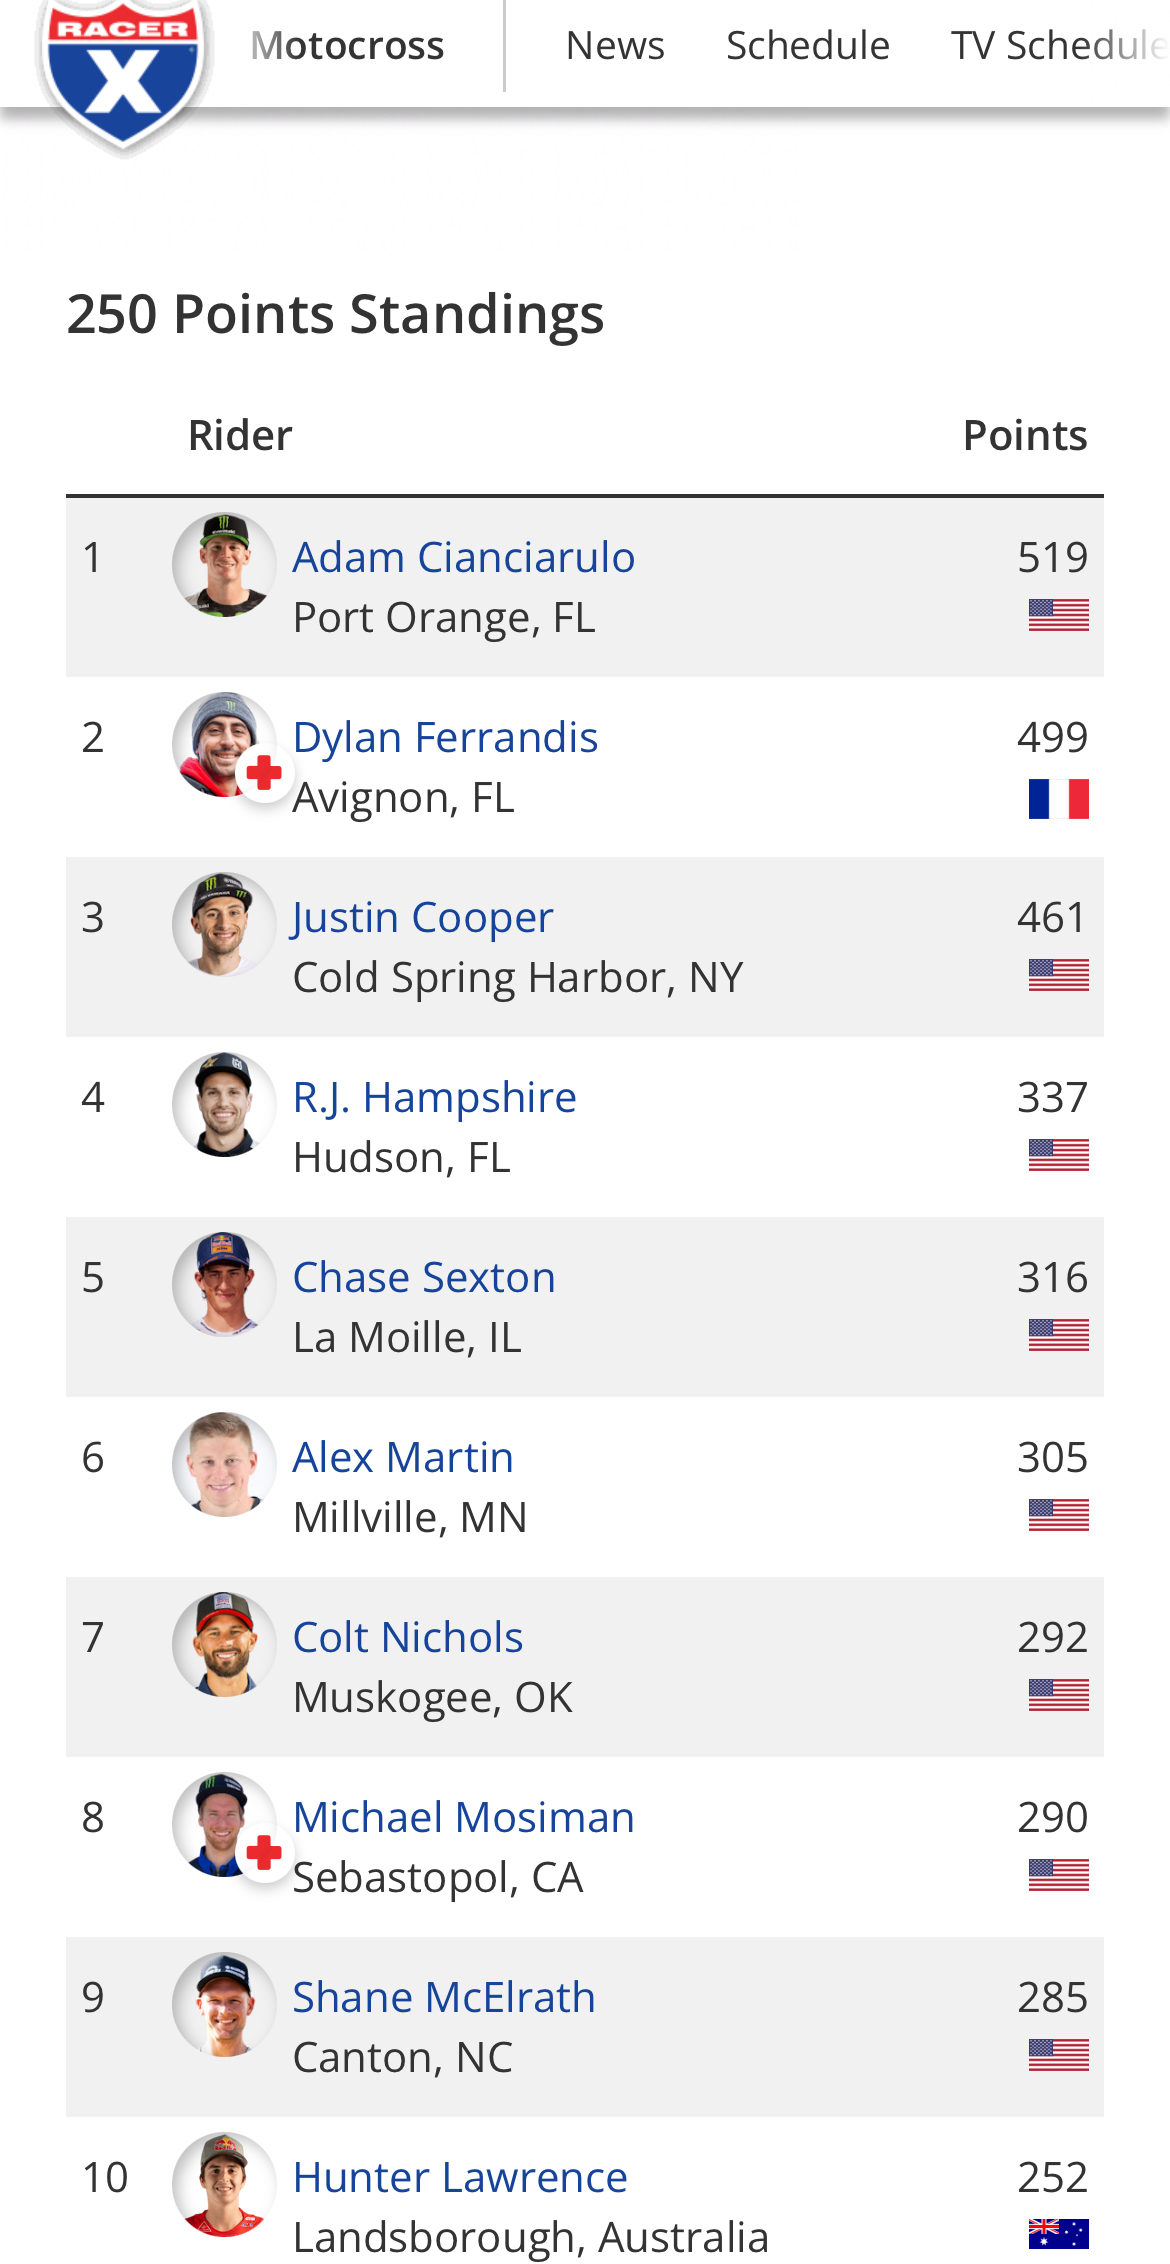Screen dimensions: 1170x2264
Task: Click the Australian flag for Hunter Lawrence
Action: 1058,2234
